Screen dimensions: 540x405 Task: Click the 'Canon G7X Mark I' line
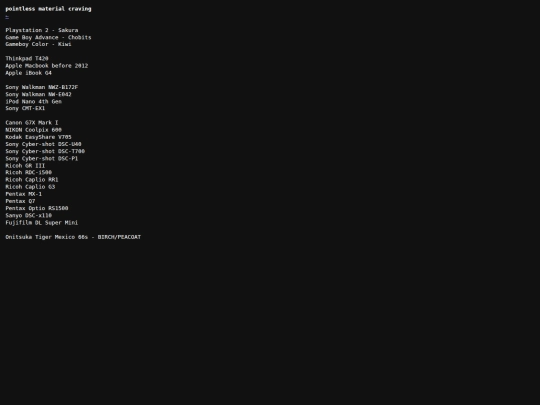(x=32, y=123)
